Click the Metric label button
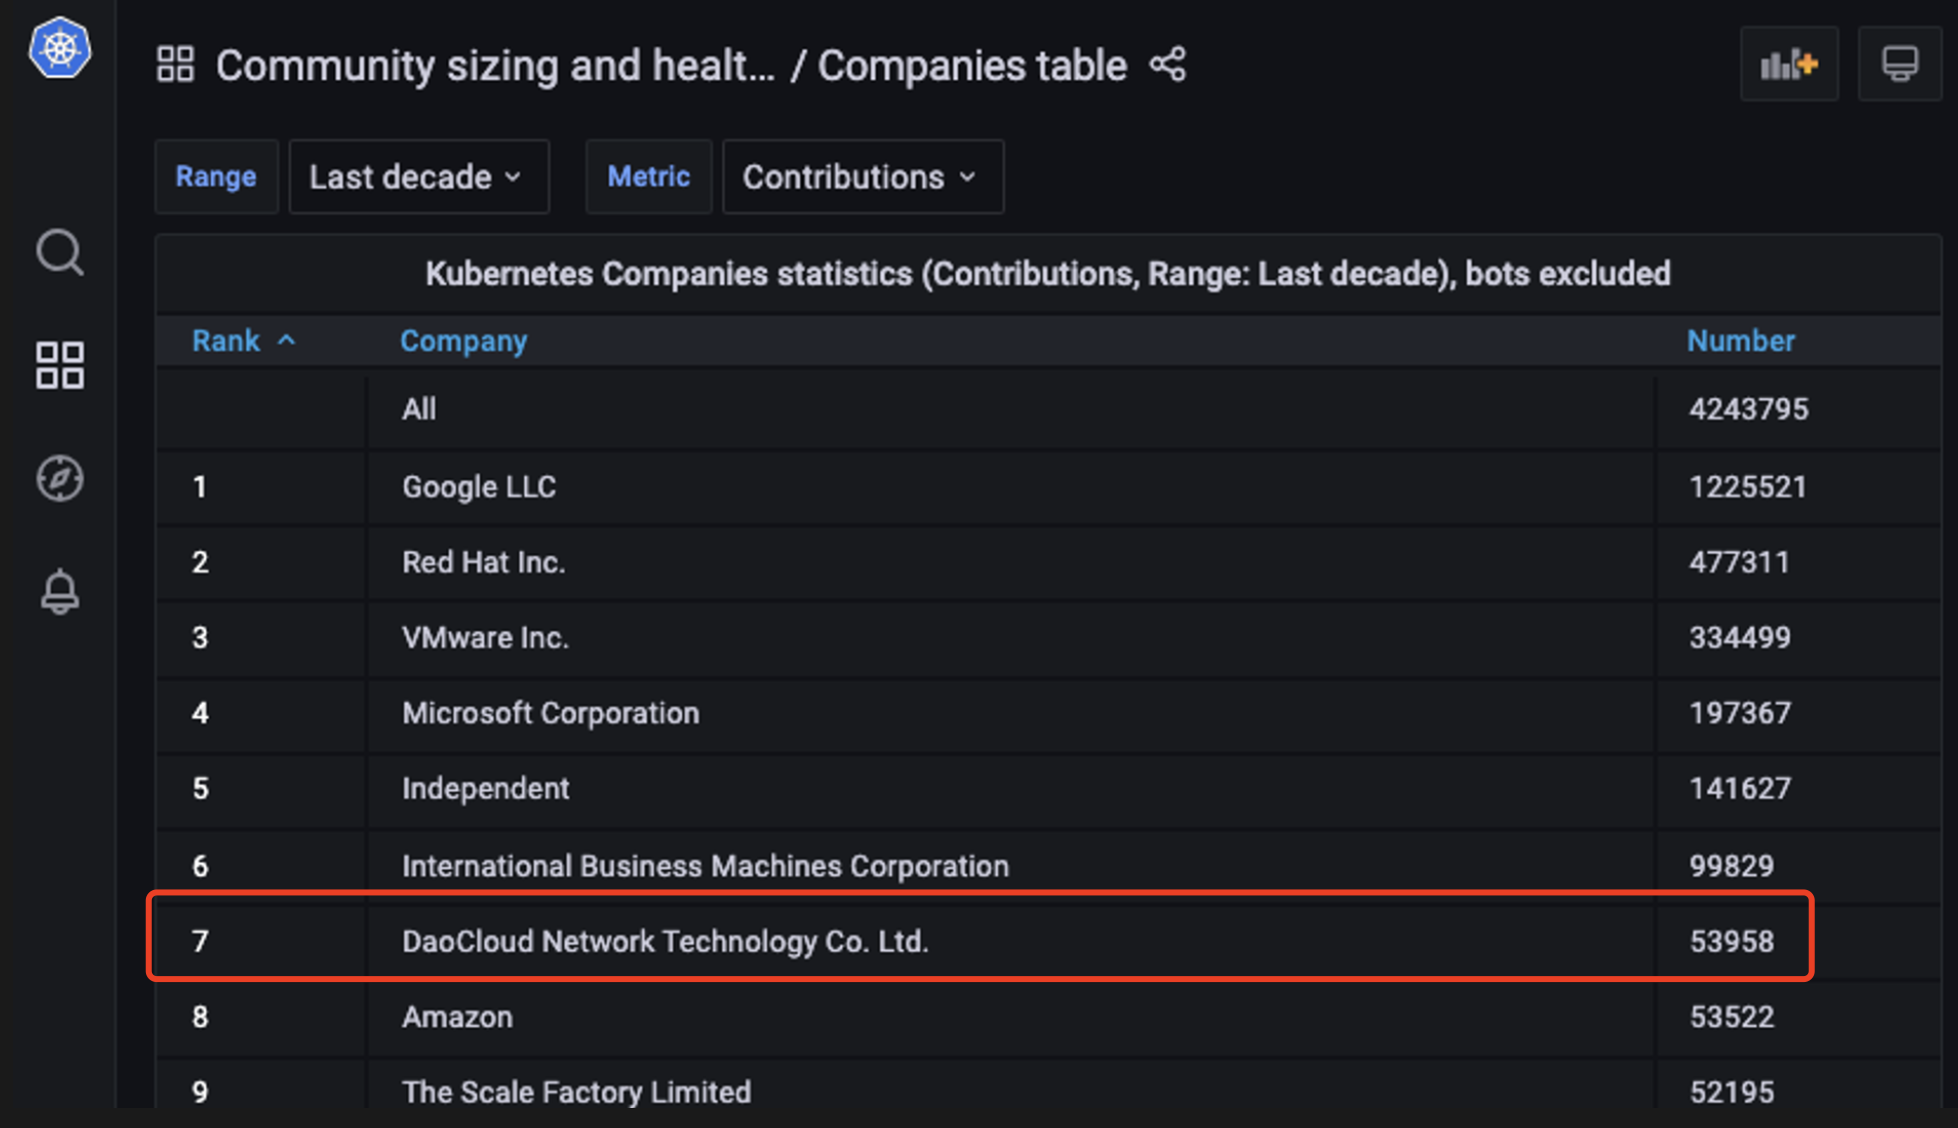 click(648, 176)
